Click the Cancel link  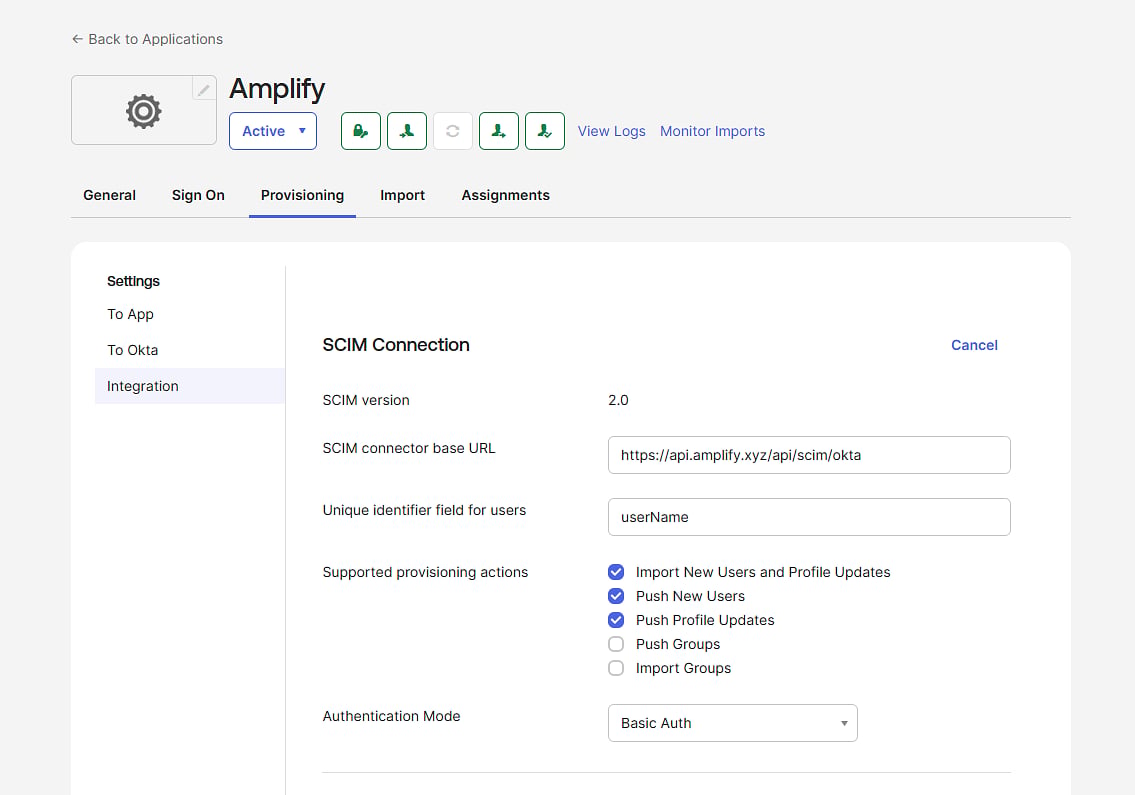[x=974, y=345]
